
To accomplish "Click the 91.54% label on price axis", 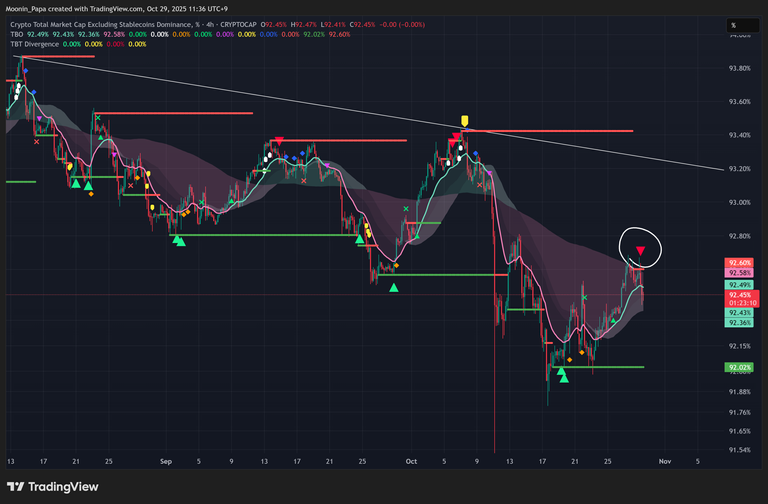I will [x=740, y=450].
